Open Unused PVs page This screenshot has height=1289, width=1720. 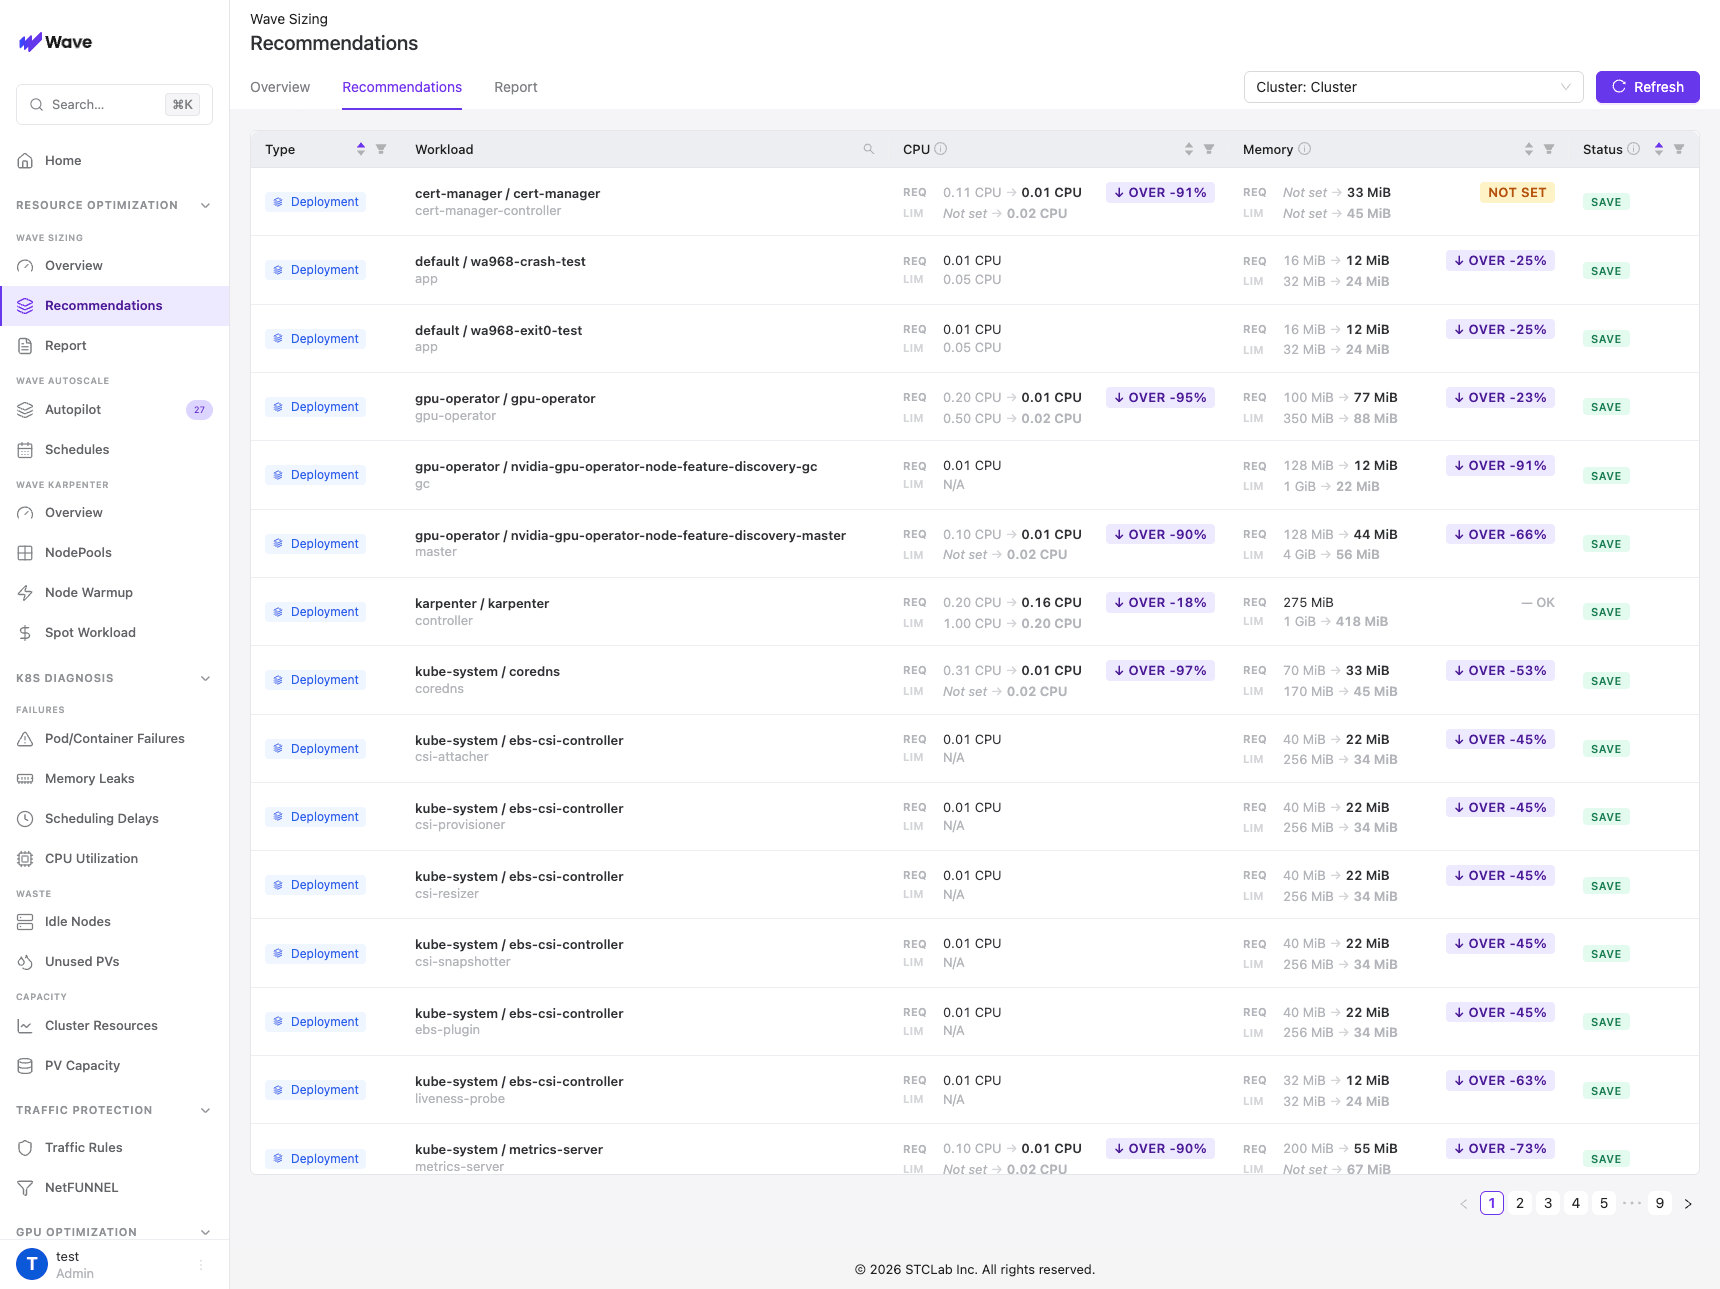[x=114, y=961]
